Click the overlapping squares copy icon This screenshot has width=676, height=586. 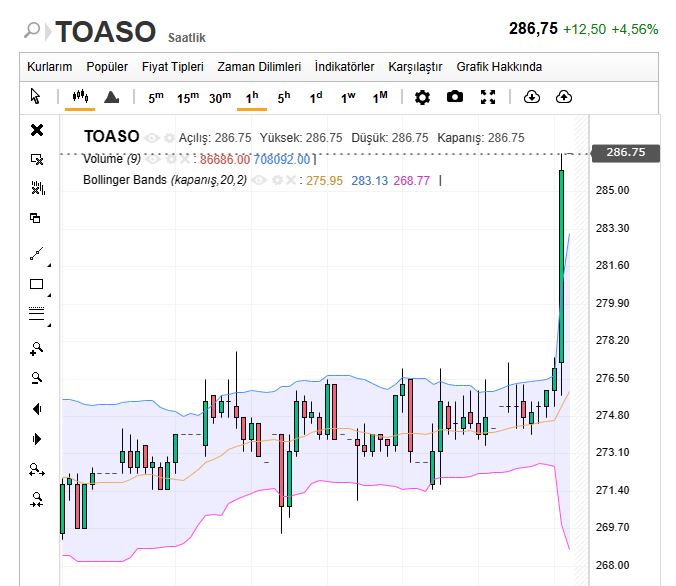pyautogui.click(x=35, y=218)
